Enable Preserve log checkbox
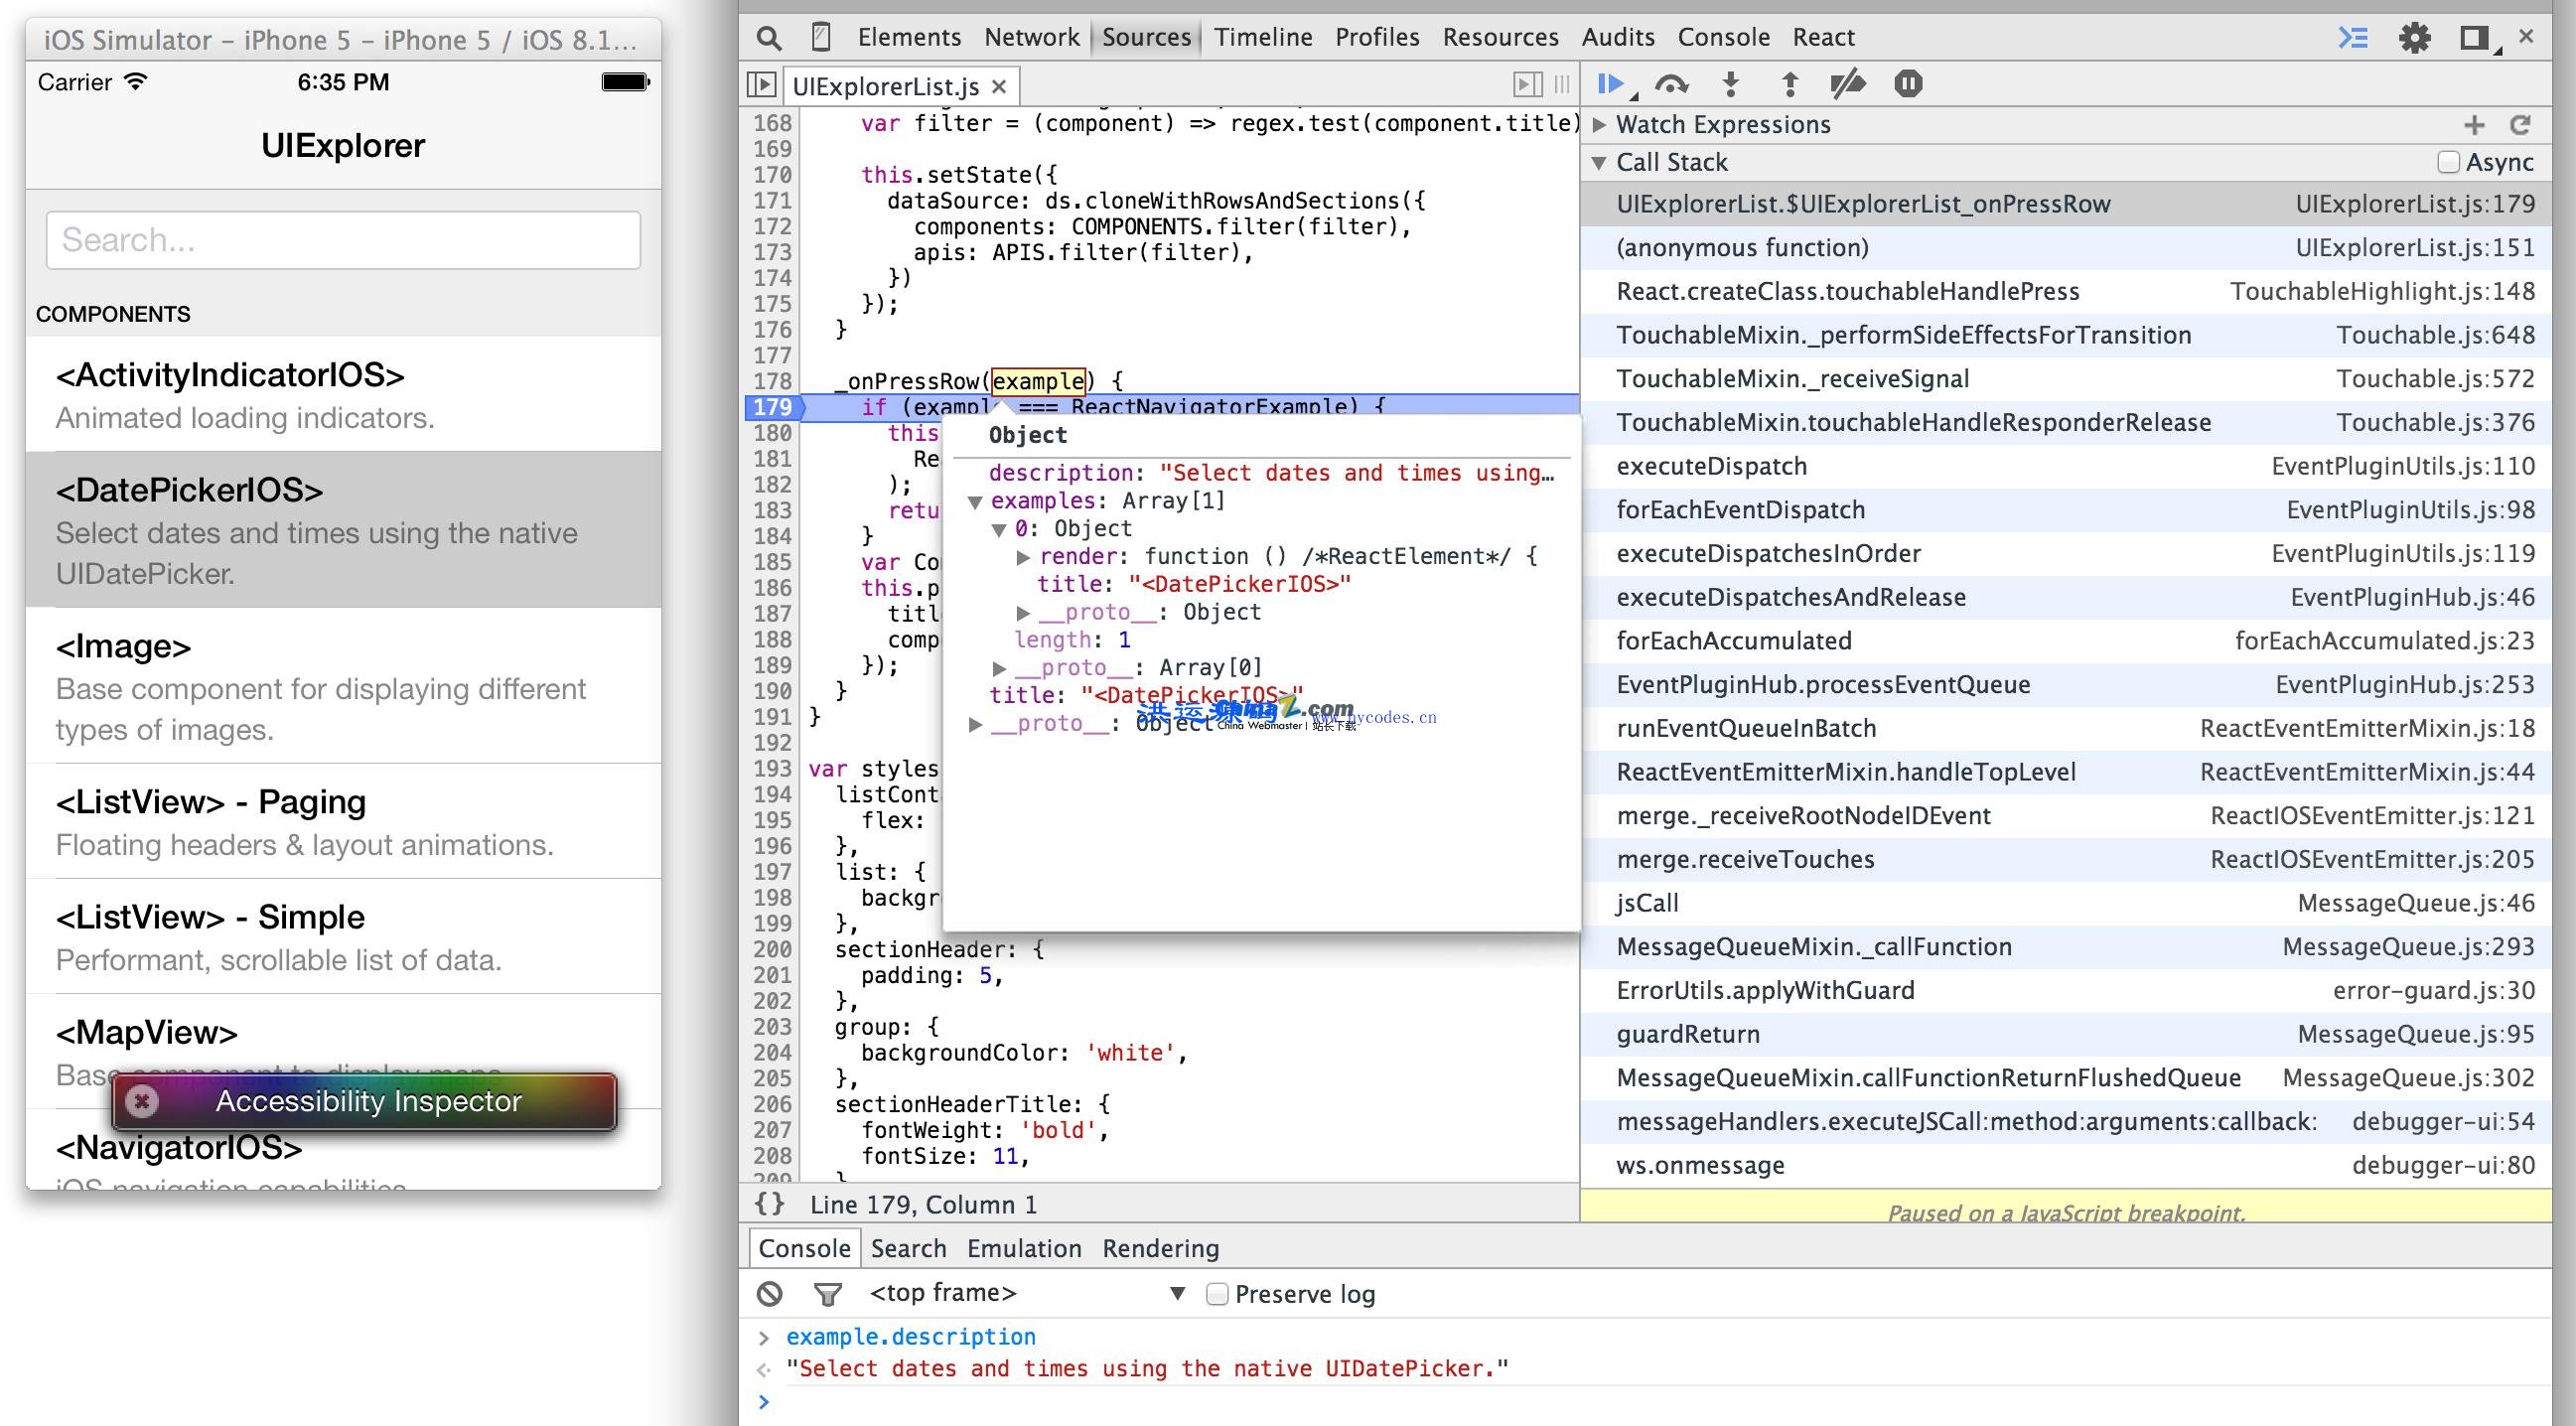 click(x=1216, y=1294)
